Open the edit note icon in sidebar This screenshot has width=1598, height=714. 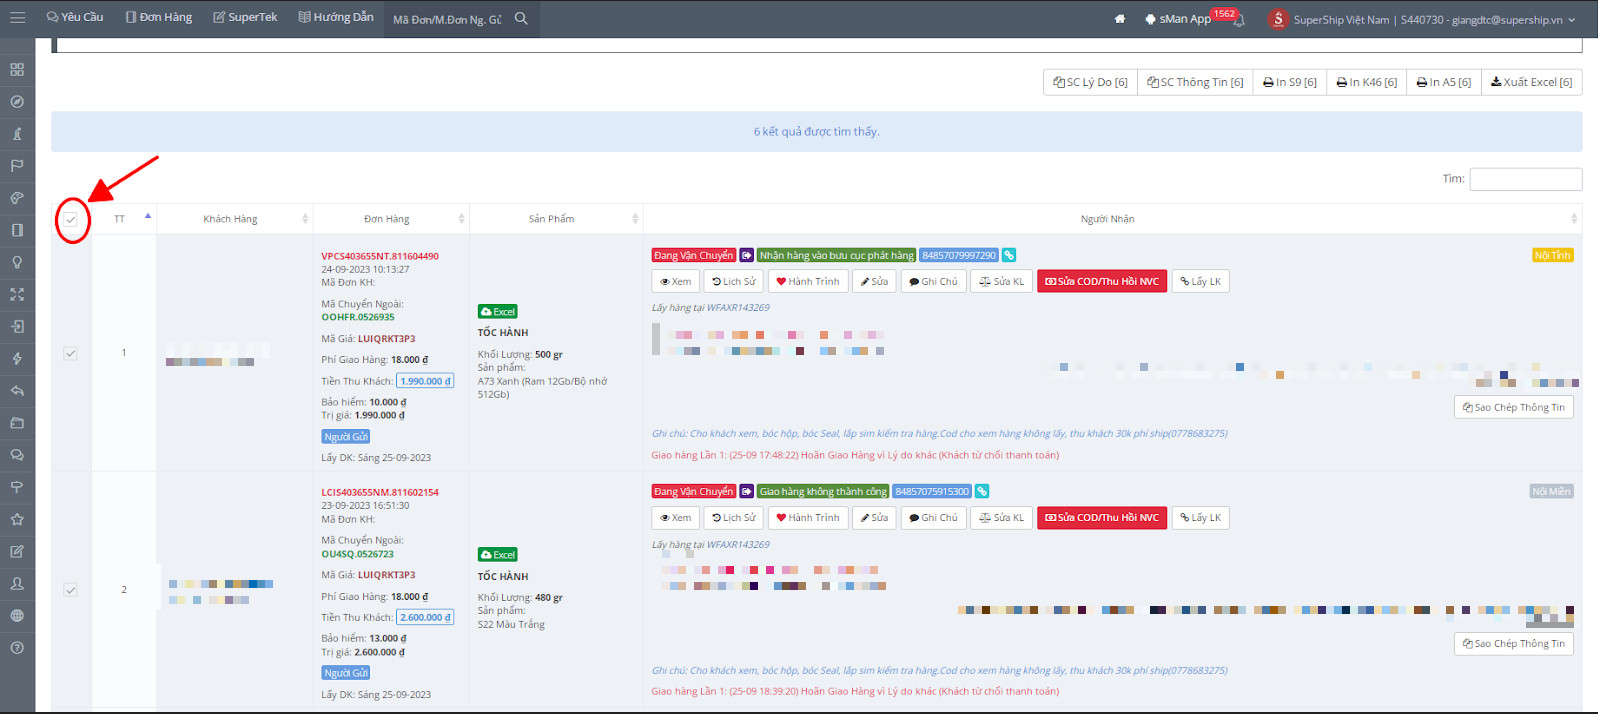(17, 551)
